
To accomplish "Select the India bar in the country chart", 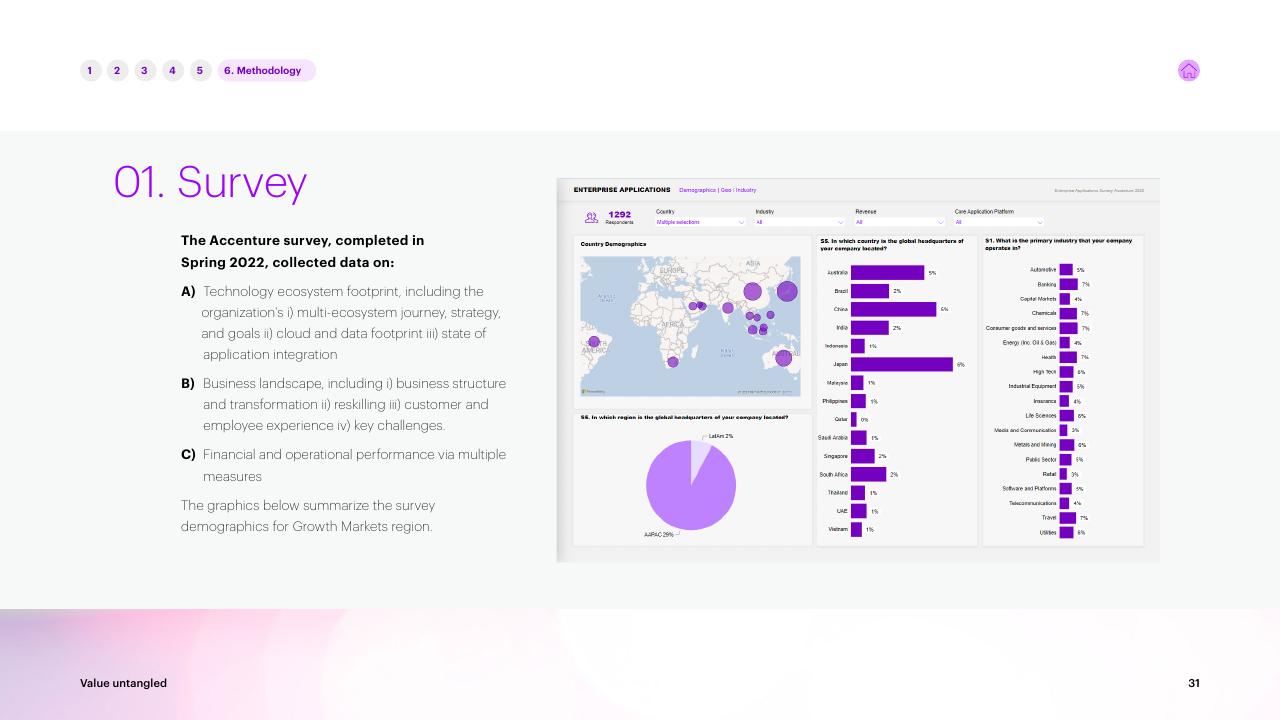I will [x=870, y=328].
